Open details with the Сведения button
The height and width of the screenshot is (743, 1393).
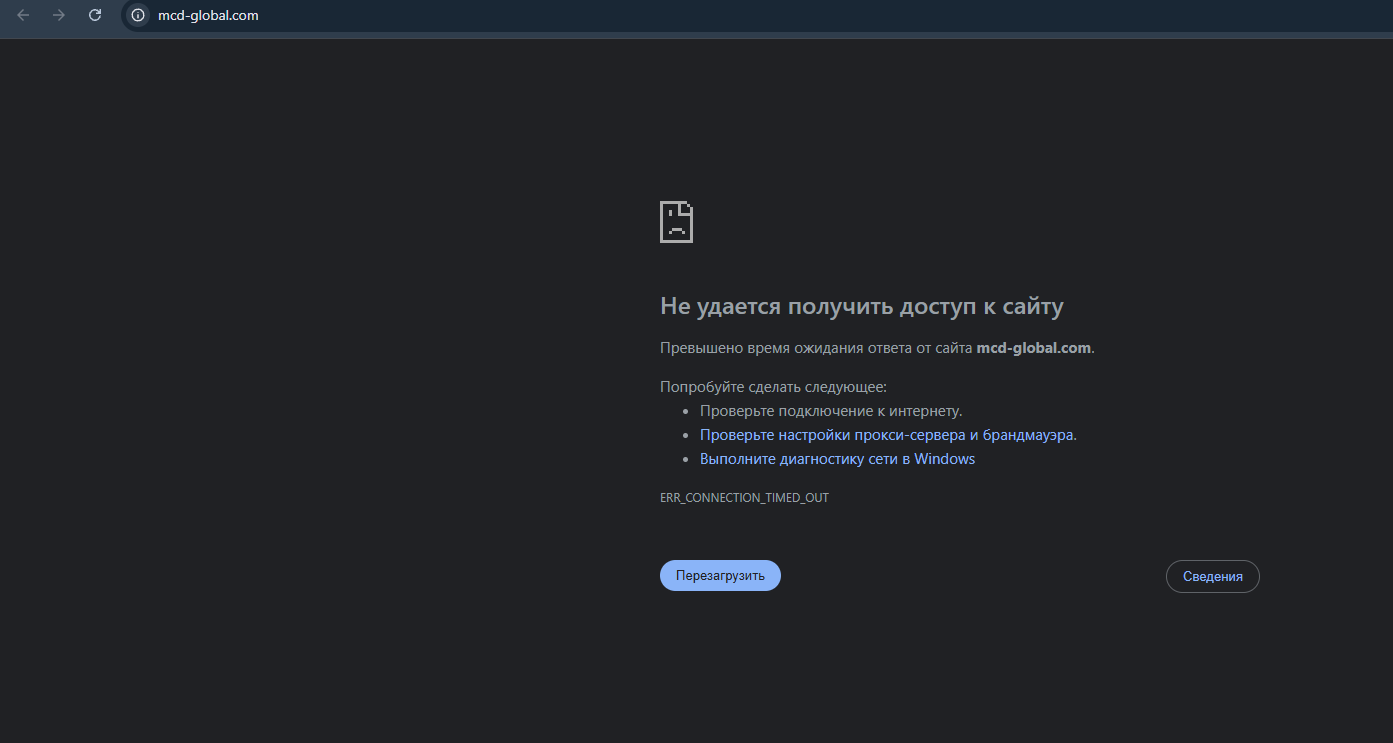[x=1212, y=576]
